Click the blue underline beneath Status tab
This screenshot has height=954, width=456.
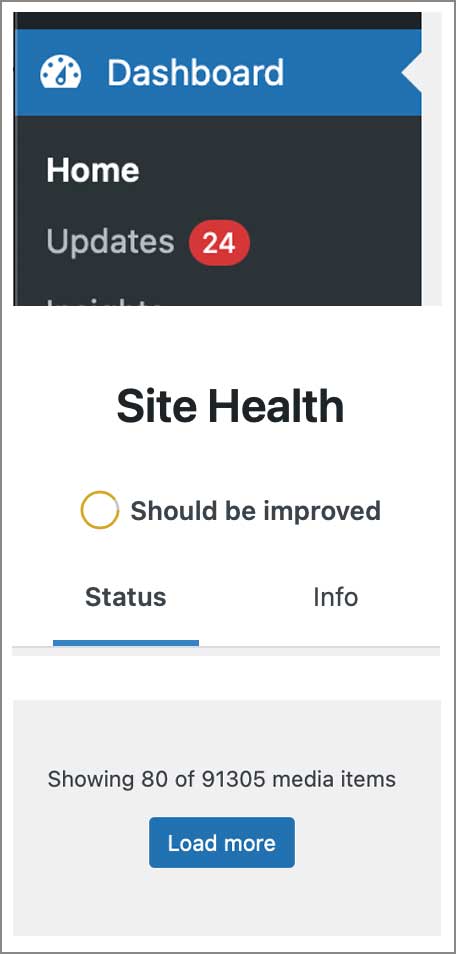click(125, 642)
